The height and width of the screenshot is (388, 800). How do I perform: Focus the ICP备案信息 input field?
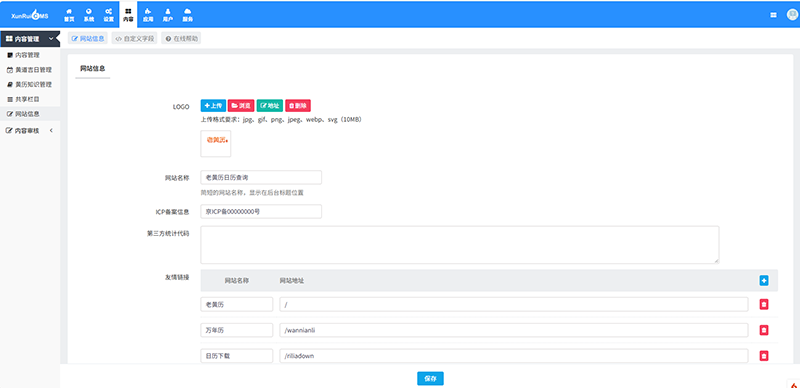point(261,211)
